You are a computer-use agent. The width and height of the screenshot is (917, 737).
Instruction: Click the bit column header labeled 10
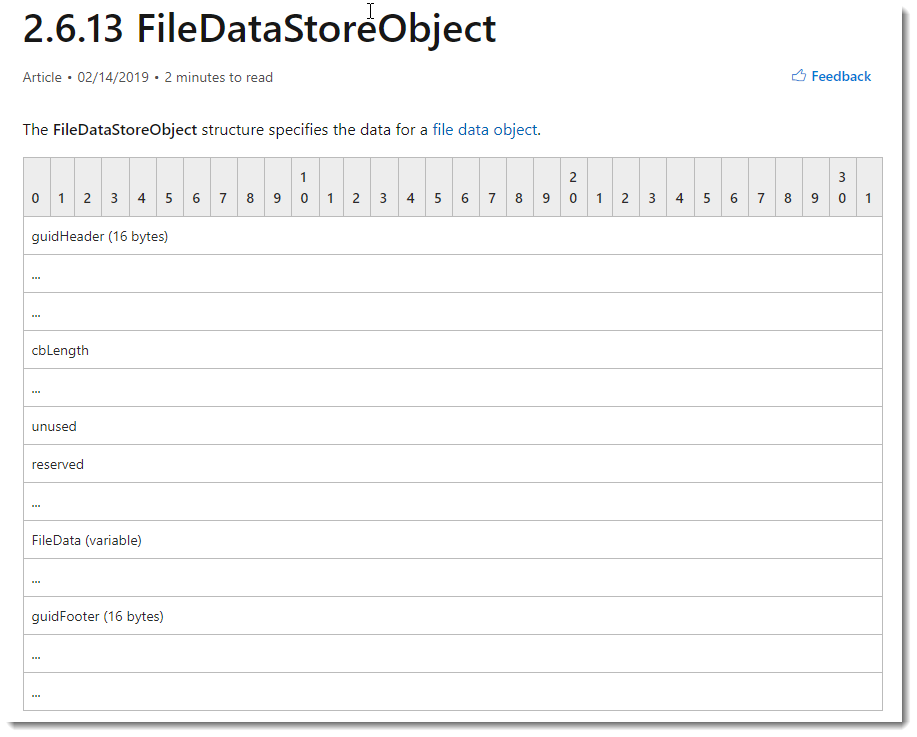(303, 187)
